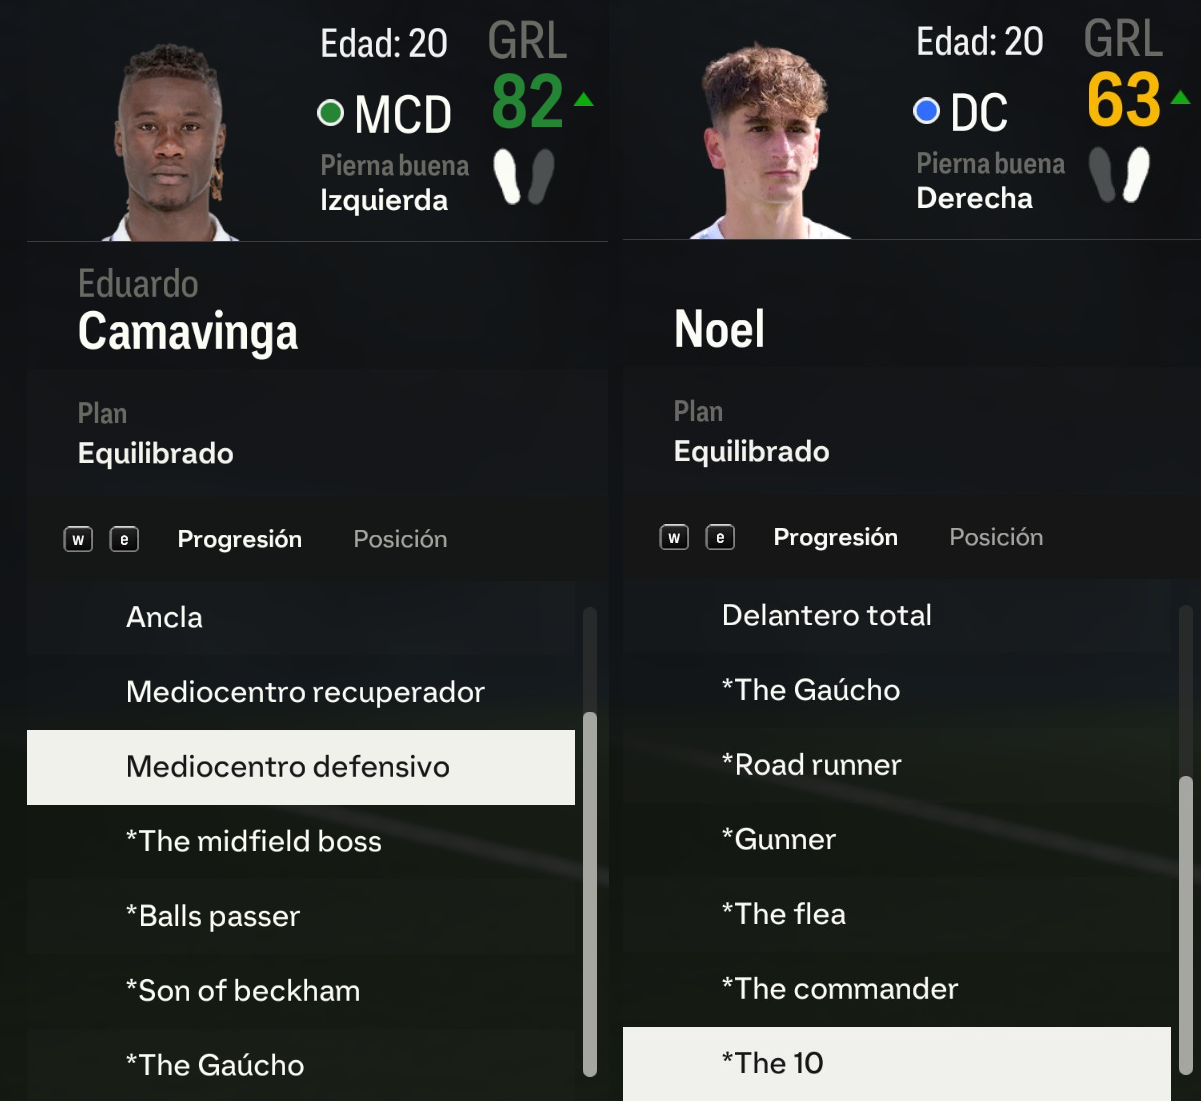Choose Delantero total plan for Noel
This screenshot has width=1201, height=1101.
coord(826,615)
